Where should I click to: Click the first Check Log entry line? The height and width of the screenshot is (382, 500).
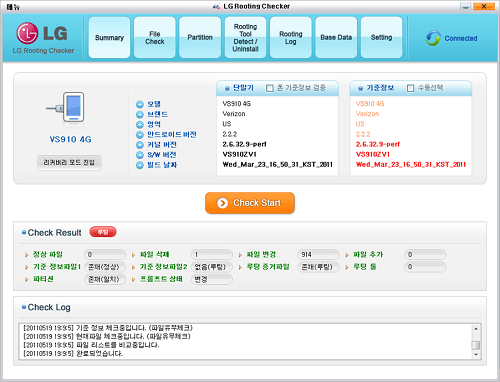(108, 328)
